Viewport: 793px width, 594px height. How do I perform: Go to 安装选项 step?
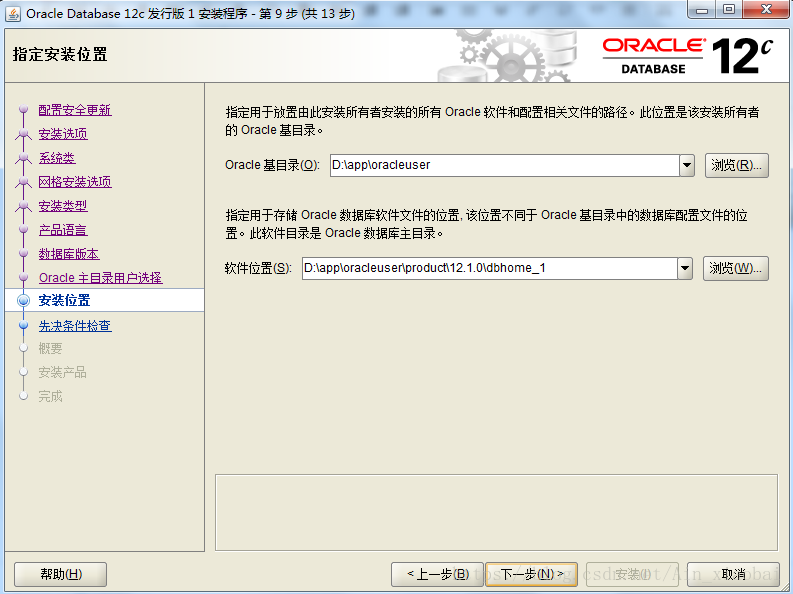coord(63,134)
